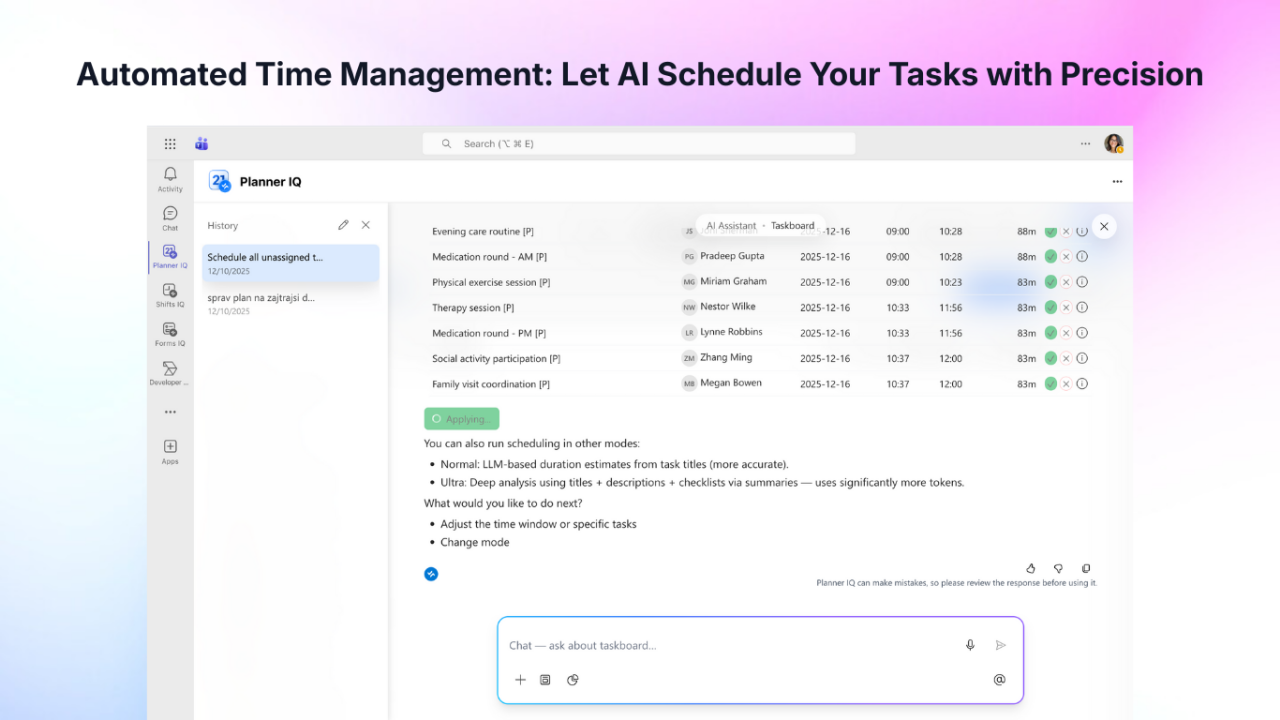
Task: Click the 'Change mode' suggestion text
Action: (x=475, y=542)
